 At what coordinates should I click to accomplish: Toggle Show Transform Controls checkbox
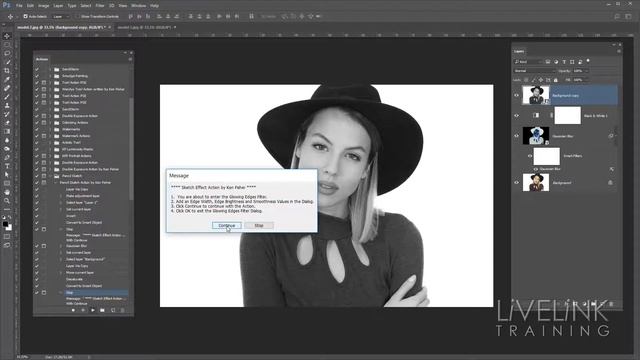click(78, 17)
